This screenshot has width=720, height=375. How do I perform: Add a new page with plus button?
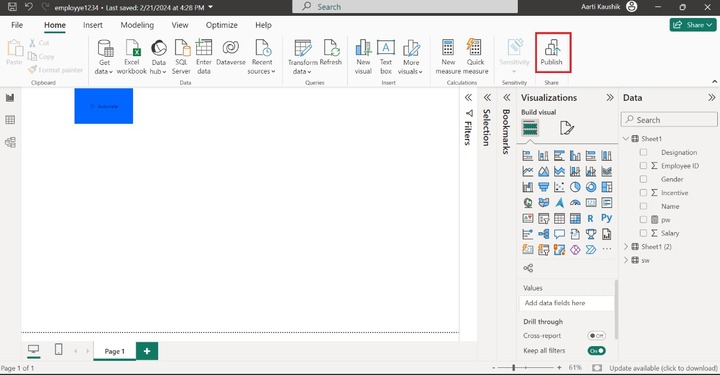pos(147,351)
